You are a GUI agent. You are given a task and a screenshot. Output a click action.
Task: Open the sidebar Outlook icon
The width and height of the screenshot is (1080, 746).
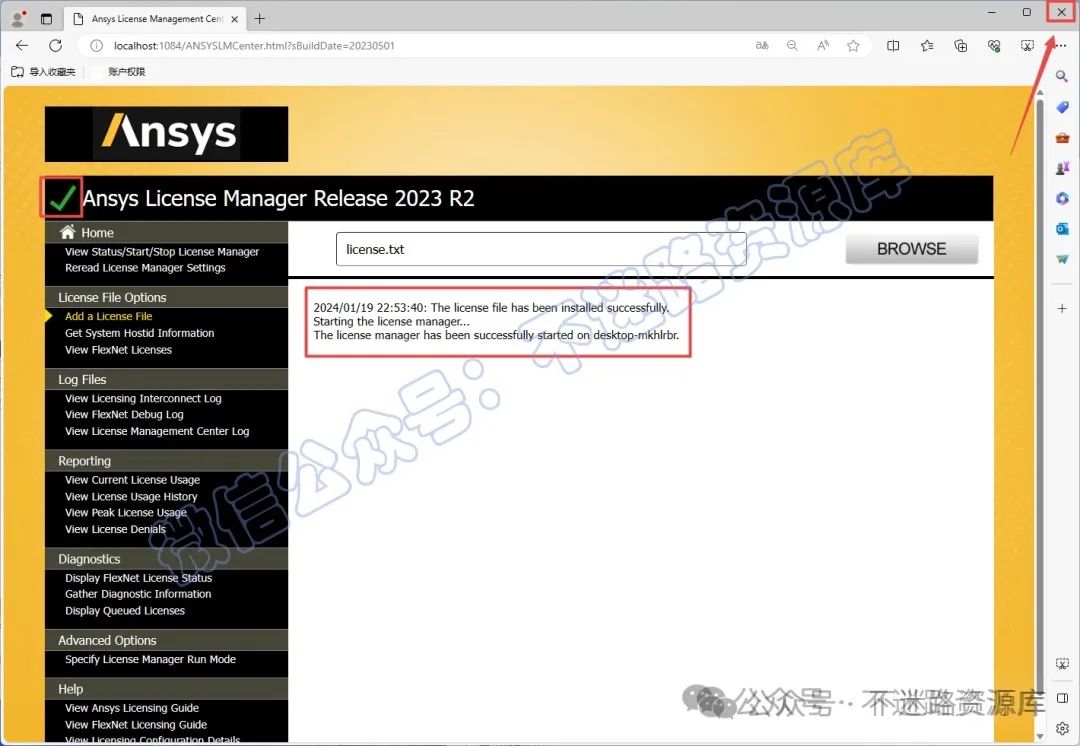tap(1062, 229)
